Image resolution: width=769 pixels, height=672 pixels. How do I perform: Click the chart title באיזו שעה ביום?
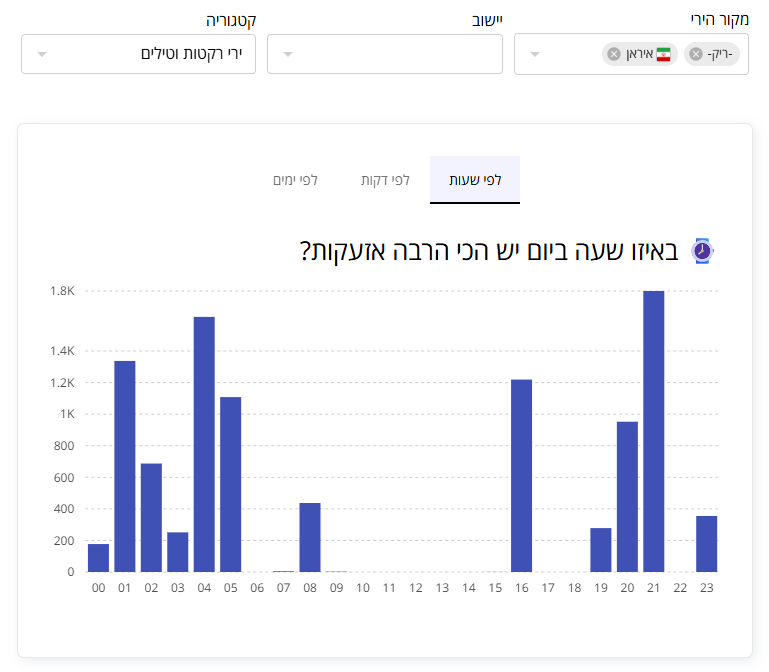pyautogui.click(x=489, y=251)
